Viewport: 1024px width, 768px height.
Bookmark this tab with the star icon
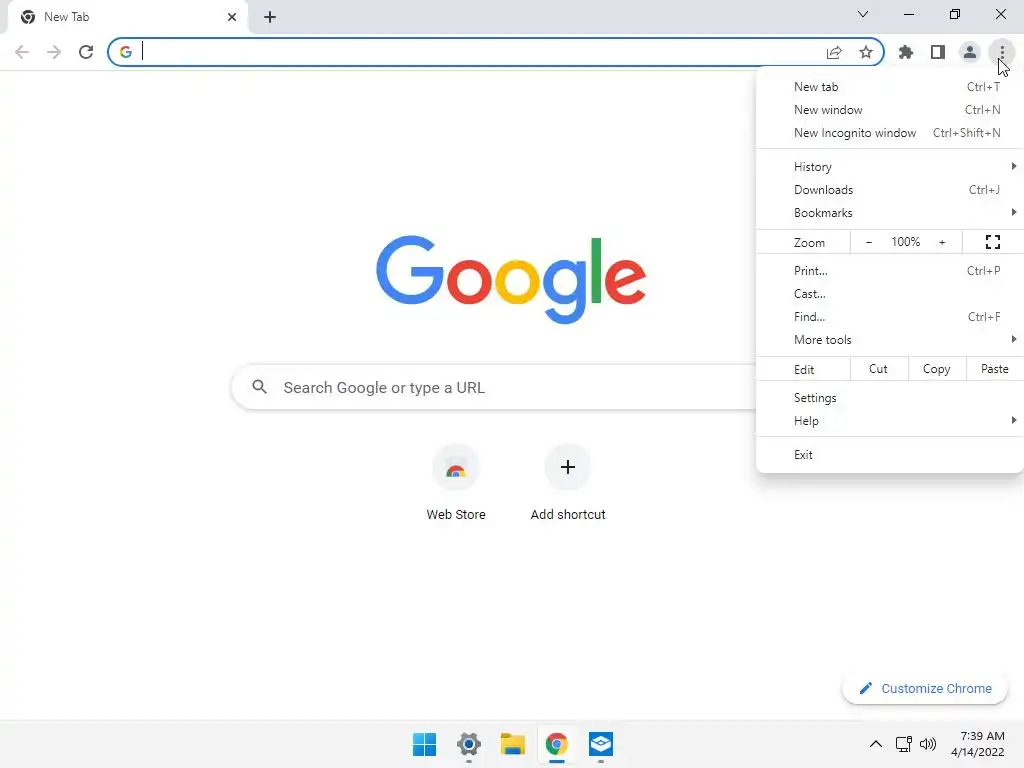point(866,52)
